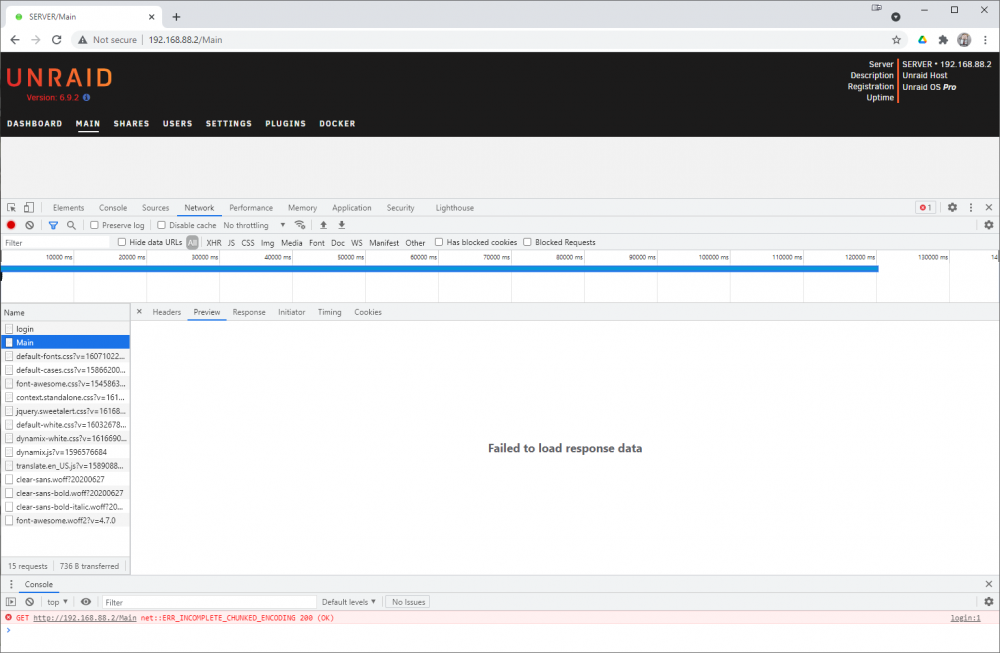Select the login request row
Image resolution: width=1000 pixels, height=653 pixels.
[65, 329]
